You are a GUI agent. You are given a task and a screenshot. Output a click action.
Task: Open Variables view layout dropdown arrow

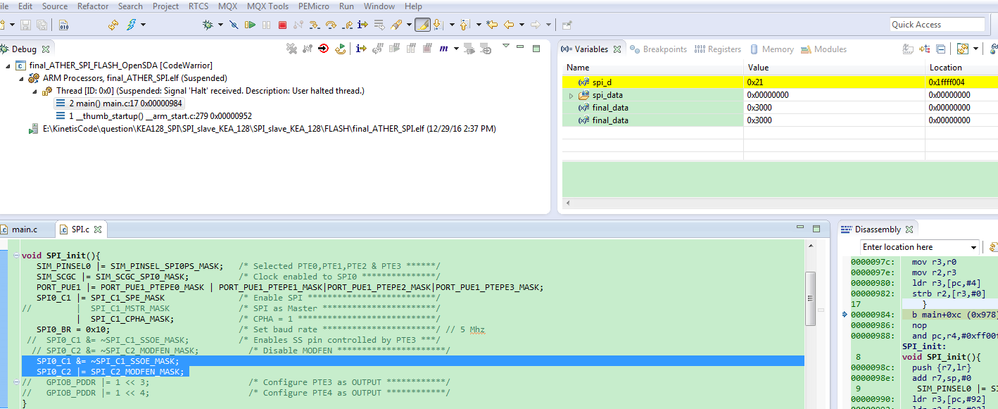click(976, 48)
